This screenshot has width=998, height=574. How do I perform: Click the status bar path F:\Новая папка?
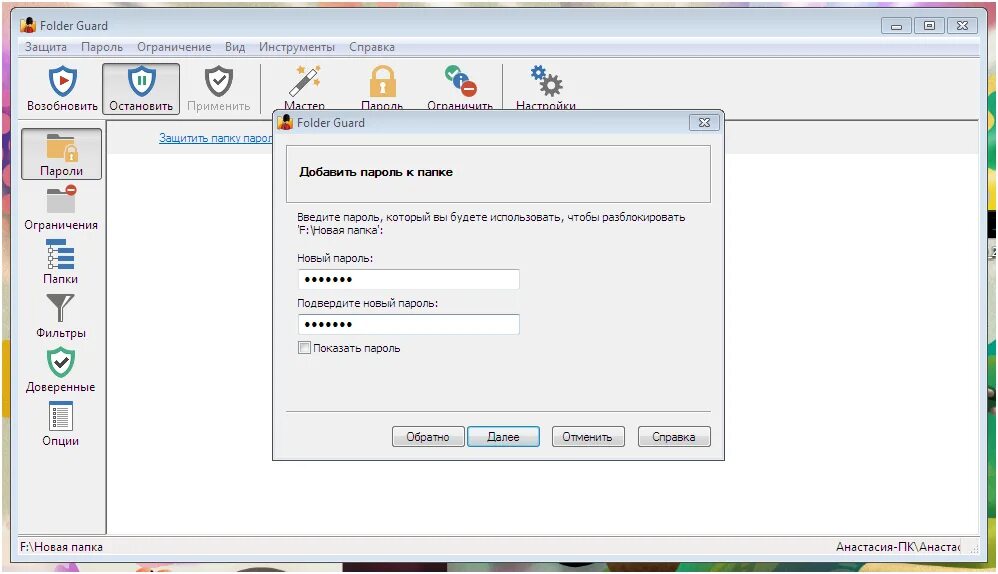pyautogui.click(x=61, y=547)
